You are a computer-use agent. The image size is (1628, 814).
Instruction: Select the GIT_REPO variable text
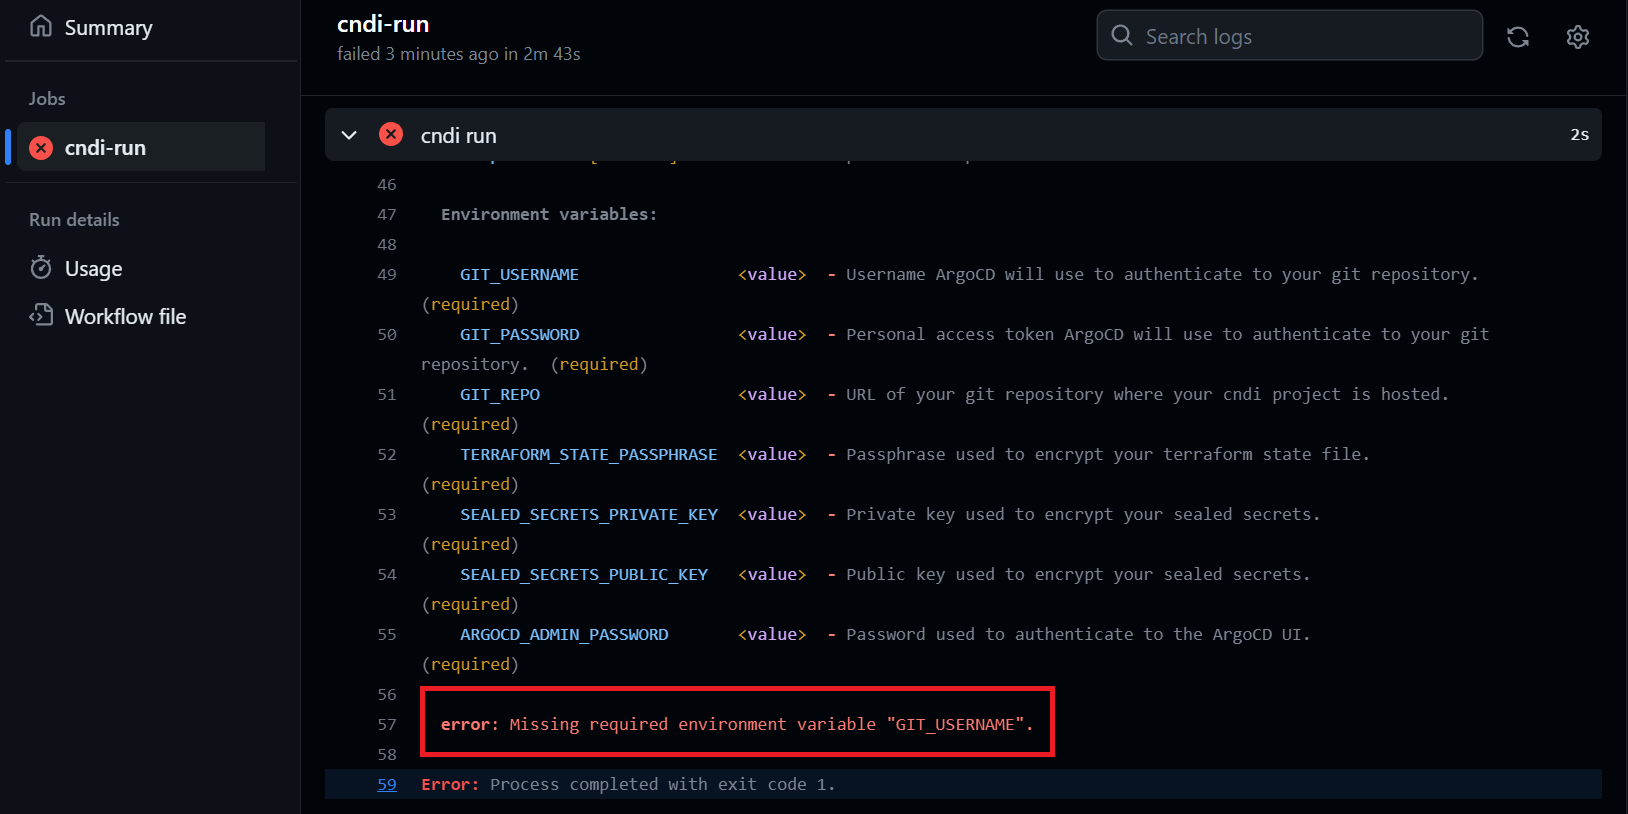coord(500,395)
